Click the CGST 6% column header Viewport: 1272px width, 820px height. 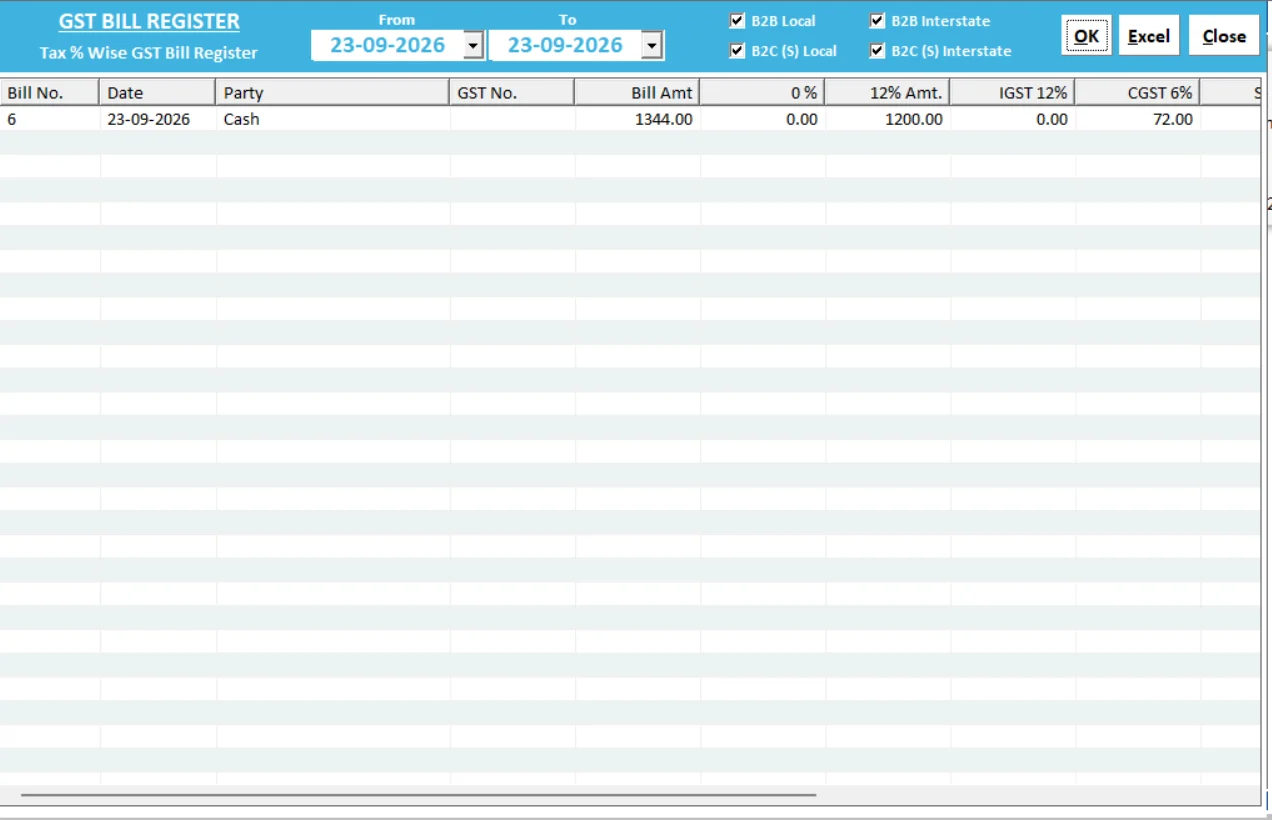[1137, 93]
